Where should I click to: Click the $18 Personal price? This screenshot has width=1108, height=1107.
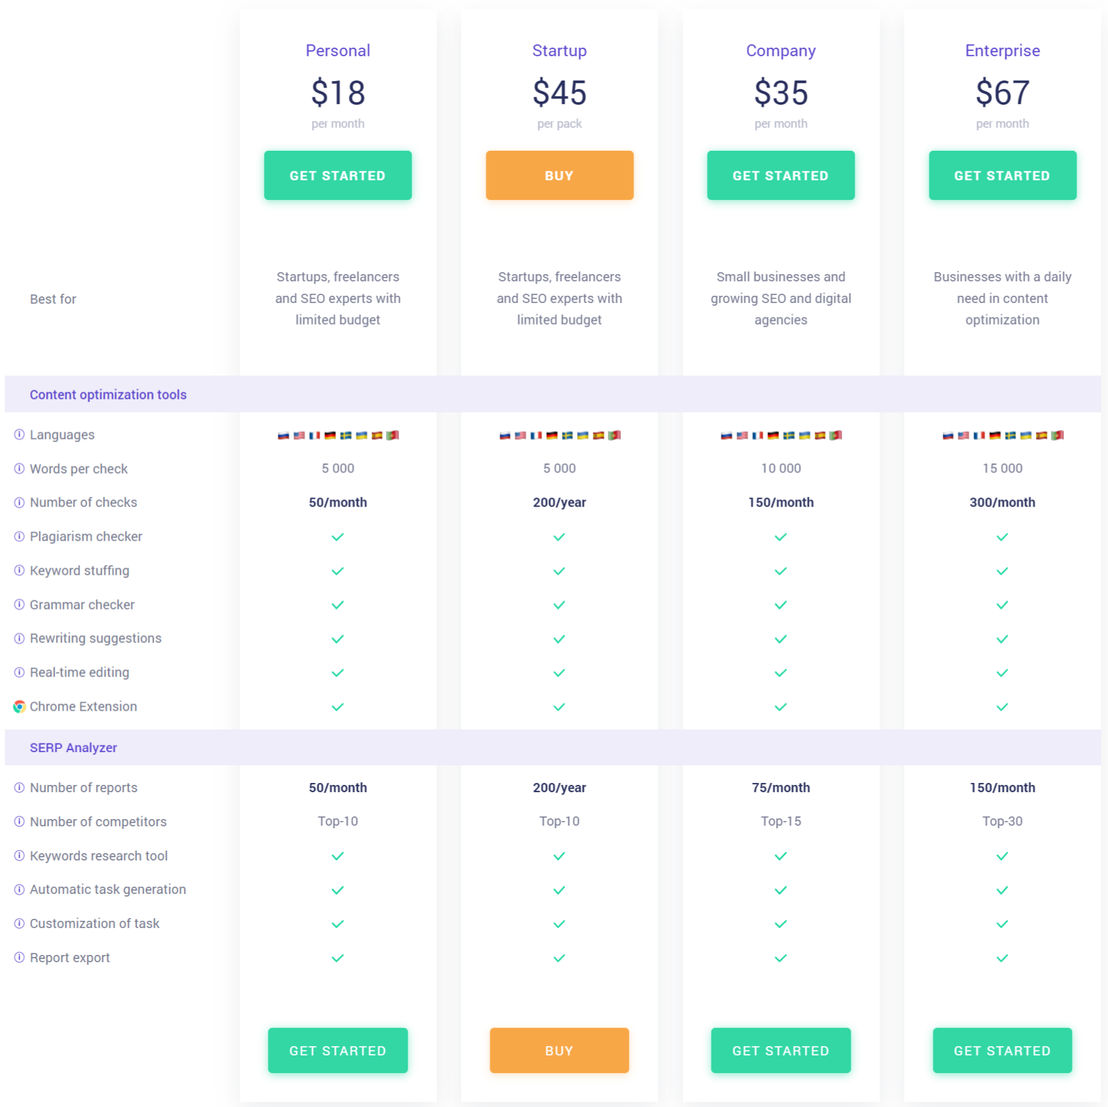coord(338,93)
